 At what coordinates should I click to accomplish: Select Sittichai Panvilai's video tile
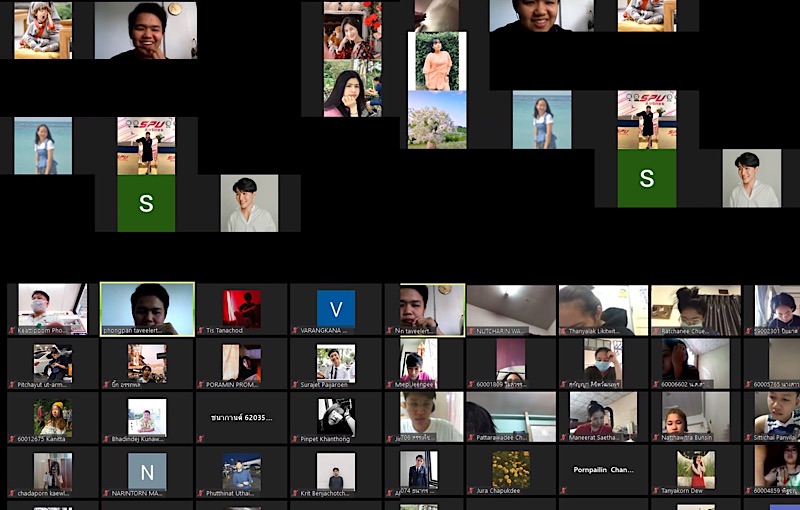[774, 417]
